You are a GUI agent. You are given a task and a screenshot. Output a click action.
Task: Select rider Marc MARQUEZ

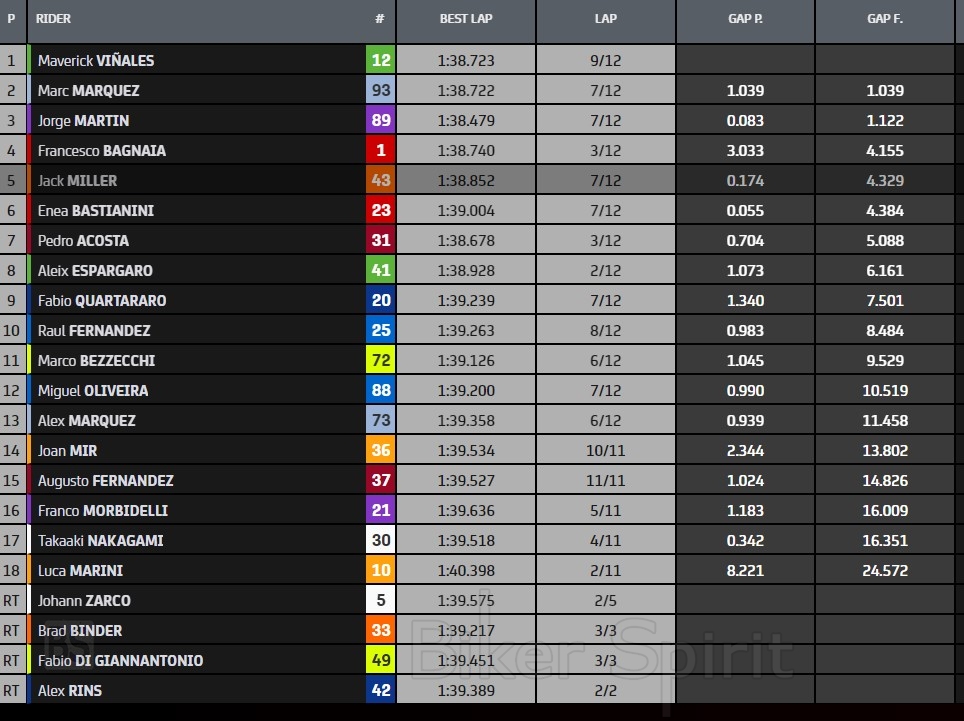(x=88, y=90)
